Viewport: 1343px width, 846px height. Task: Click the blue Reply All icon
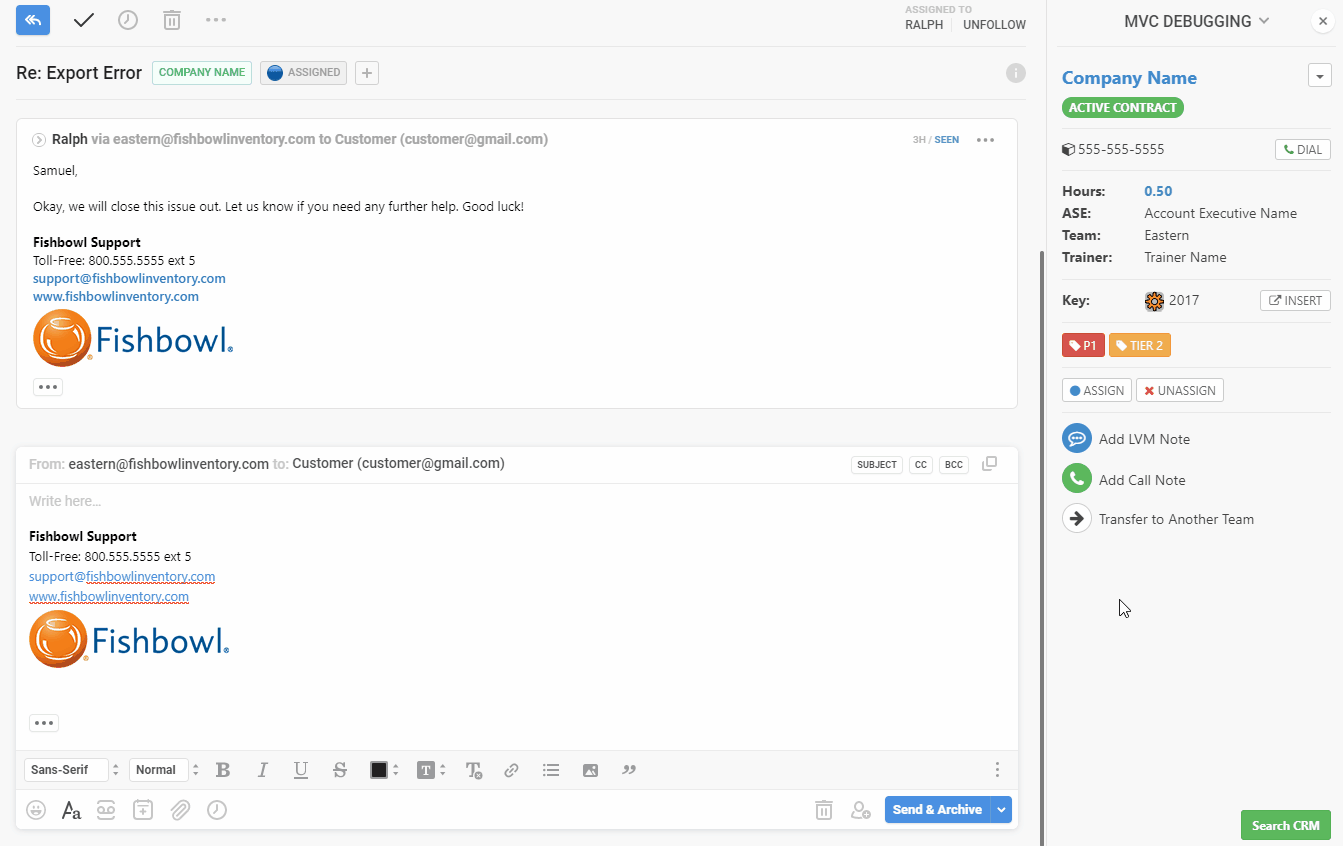(32, 20)
